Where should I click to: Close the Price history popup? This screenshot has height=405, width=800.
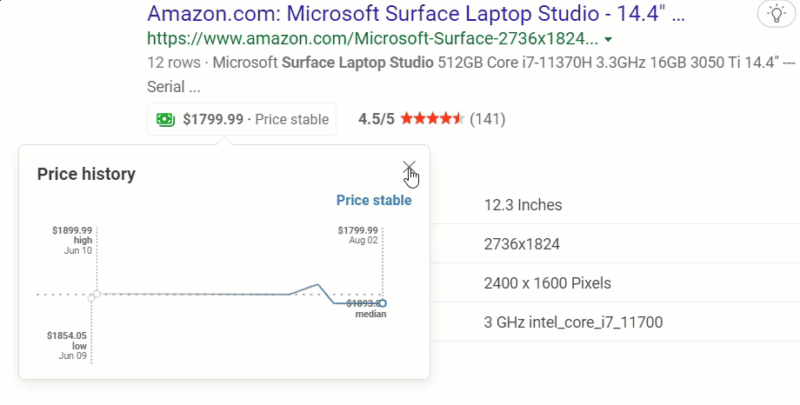[408, 168]
